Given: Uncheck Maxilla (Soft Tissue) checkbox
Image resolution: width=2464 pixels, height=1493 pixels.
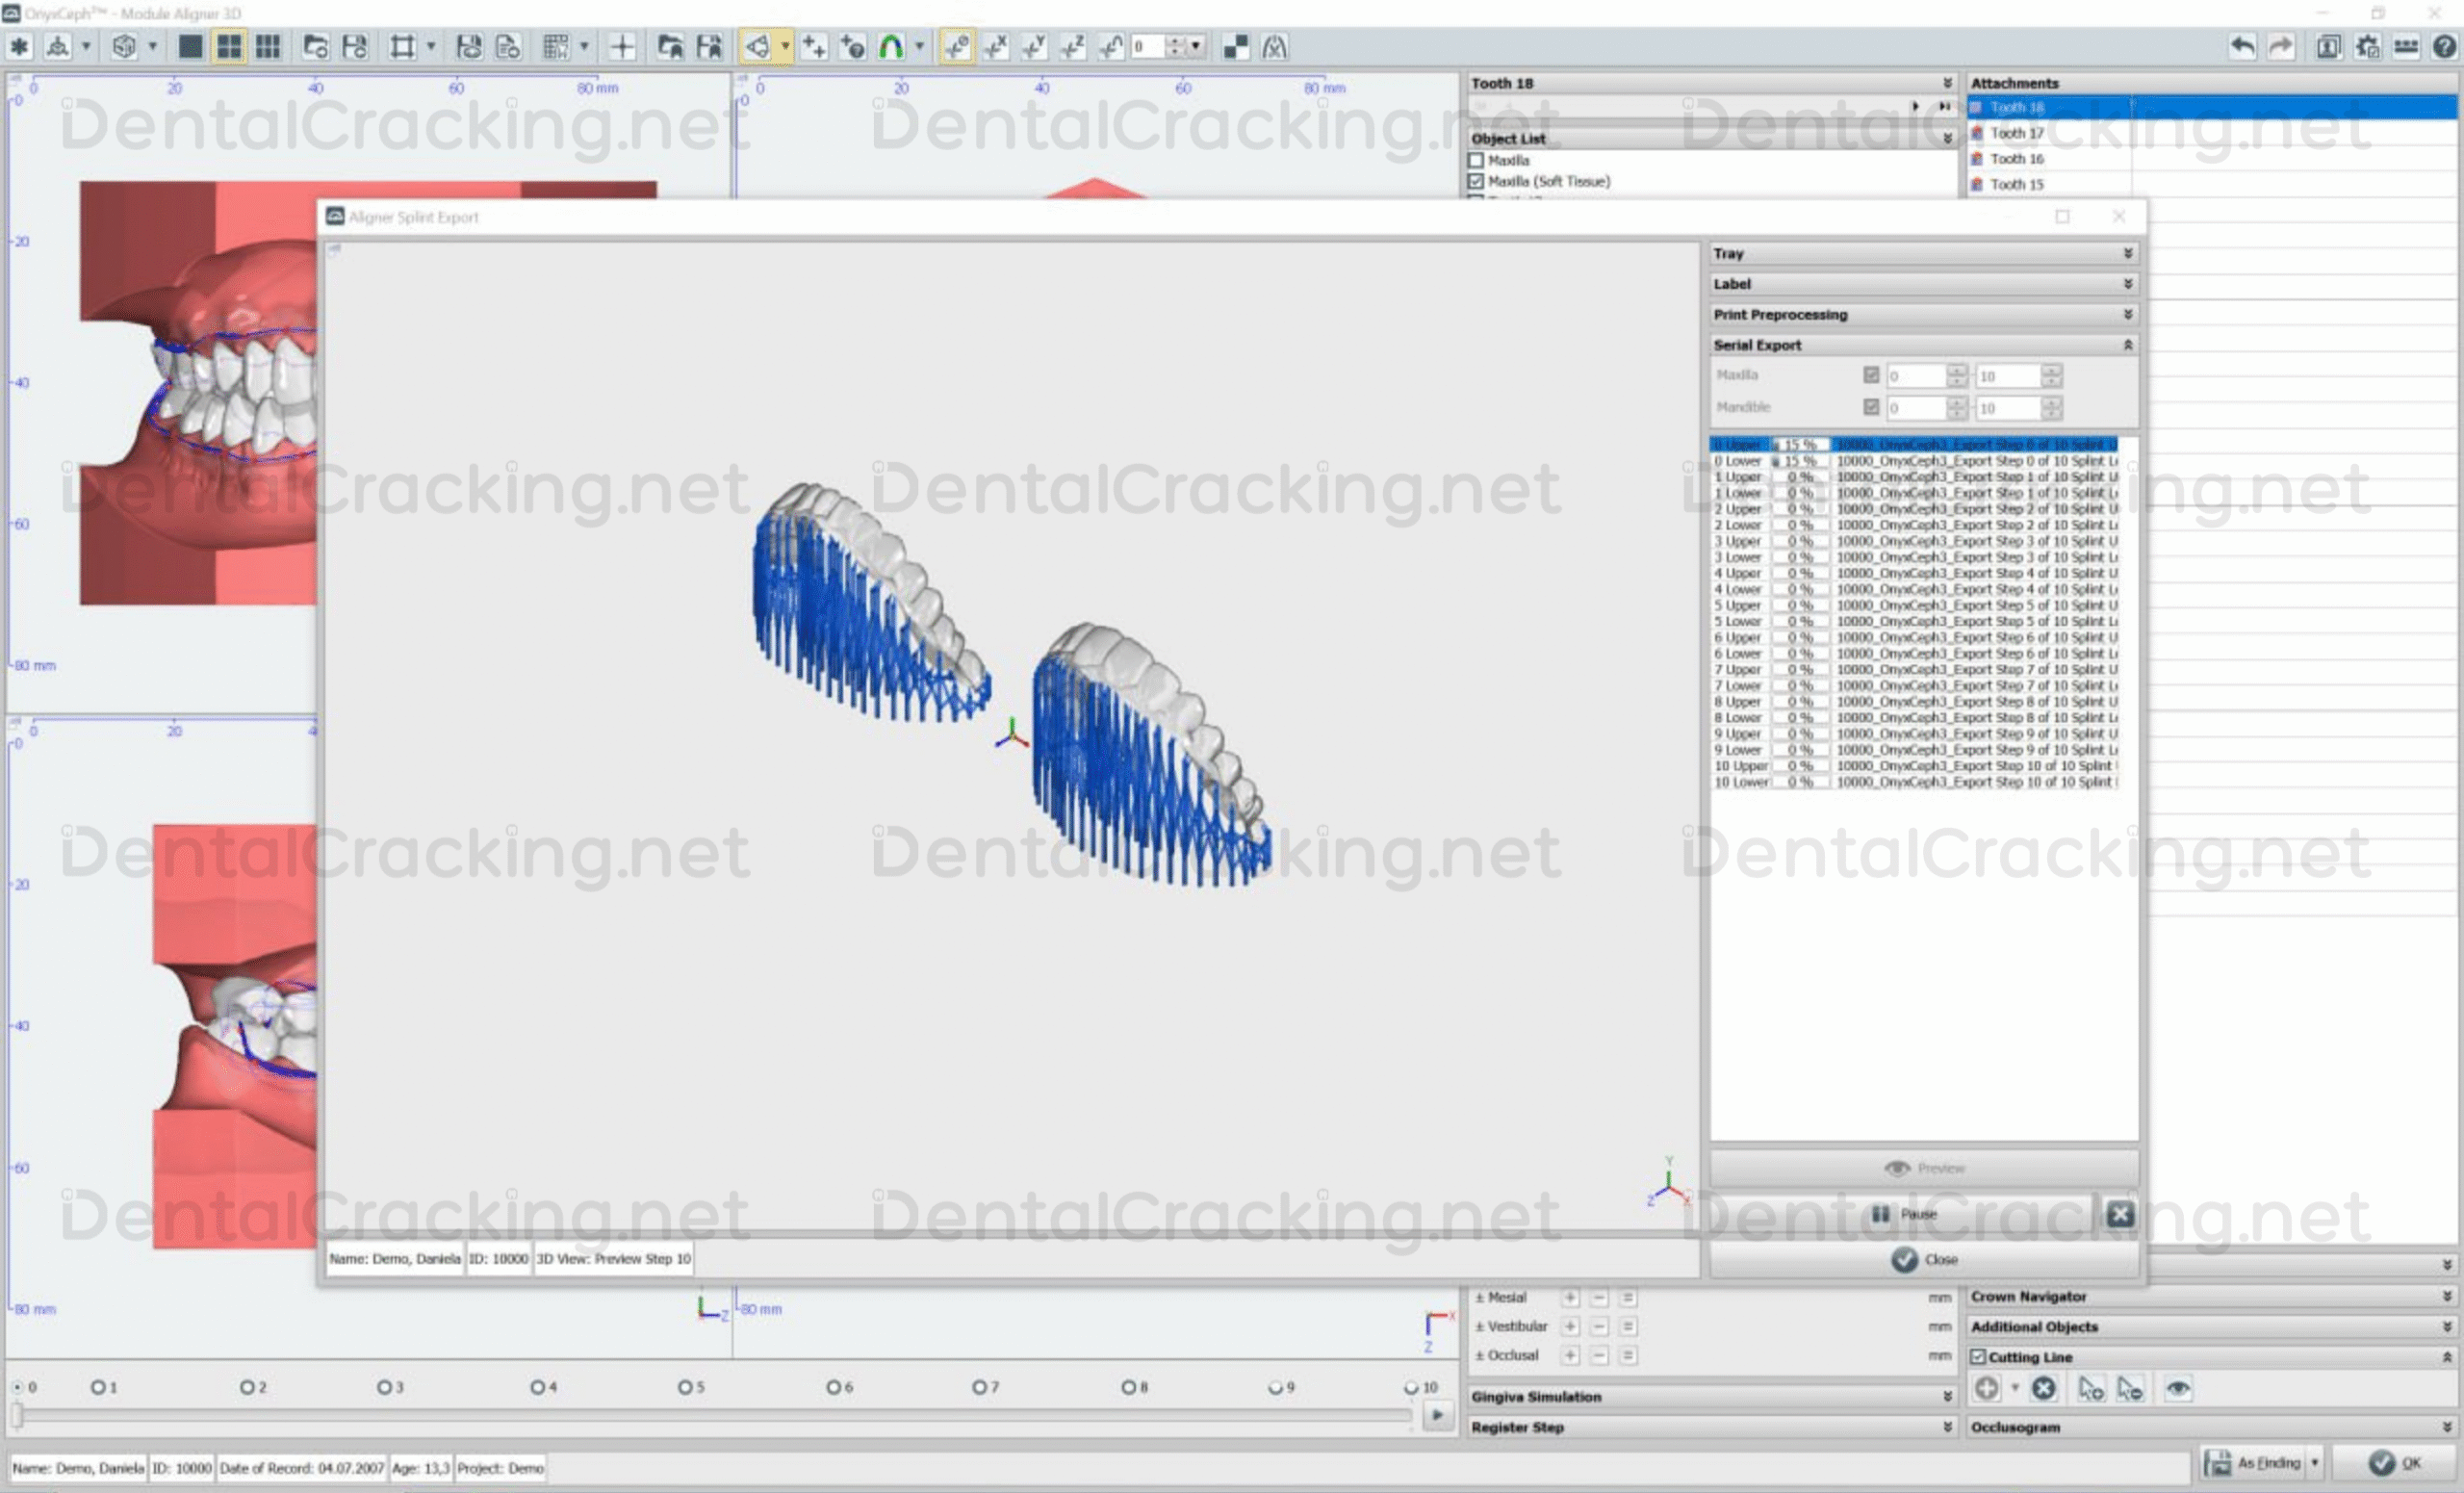Looking at the screenshot, I should [1476, 181].
